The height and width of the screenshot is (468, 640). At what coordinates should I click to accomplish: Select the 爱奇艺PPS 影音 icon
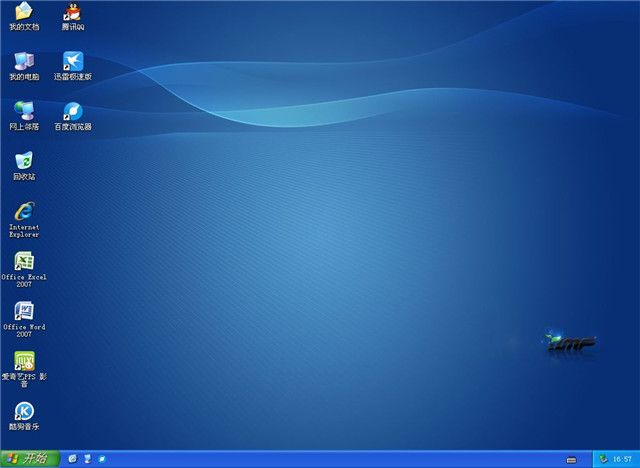click(24, 361)
